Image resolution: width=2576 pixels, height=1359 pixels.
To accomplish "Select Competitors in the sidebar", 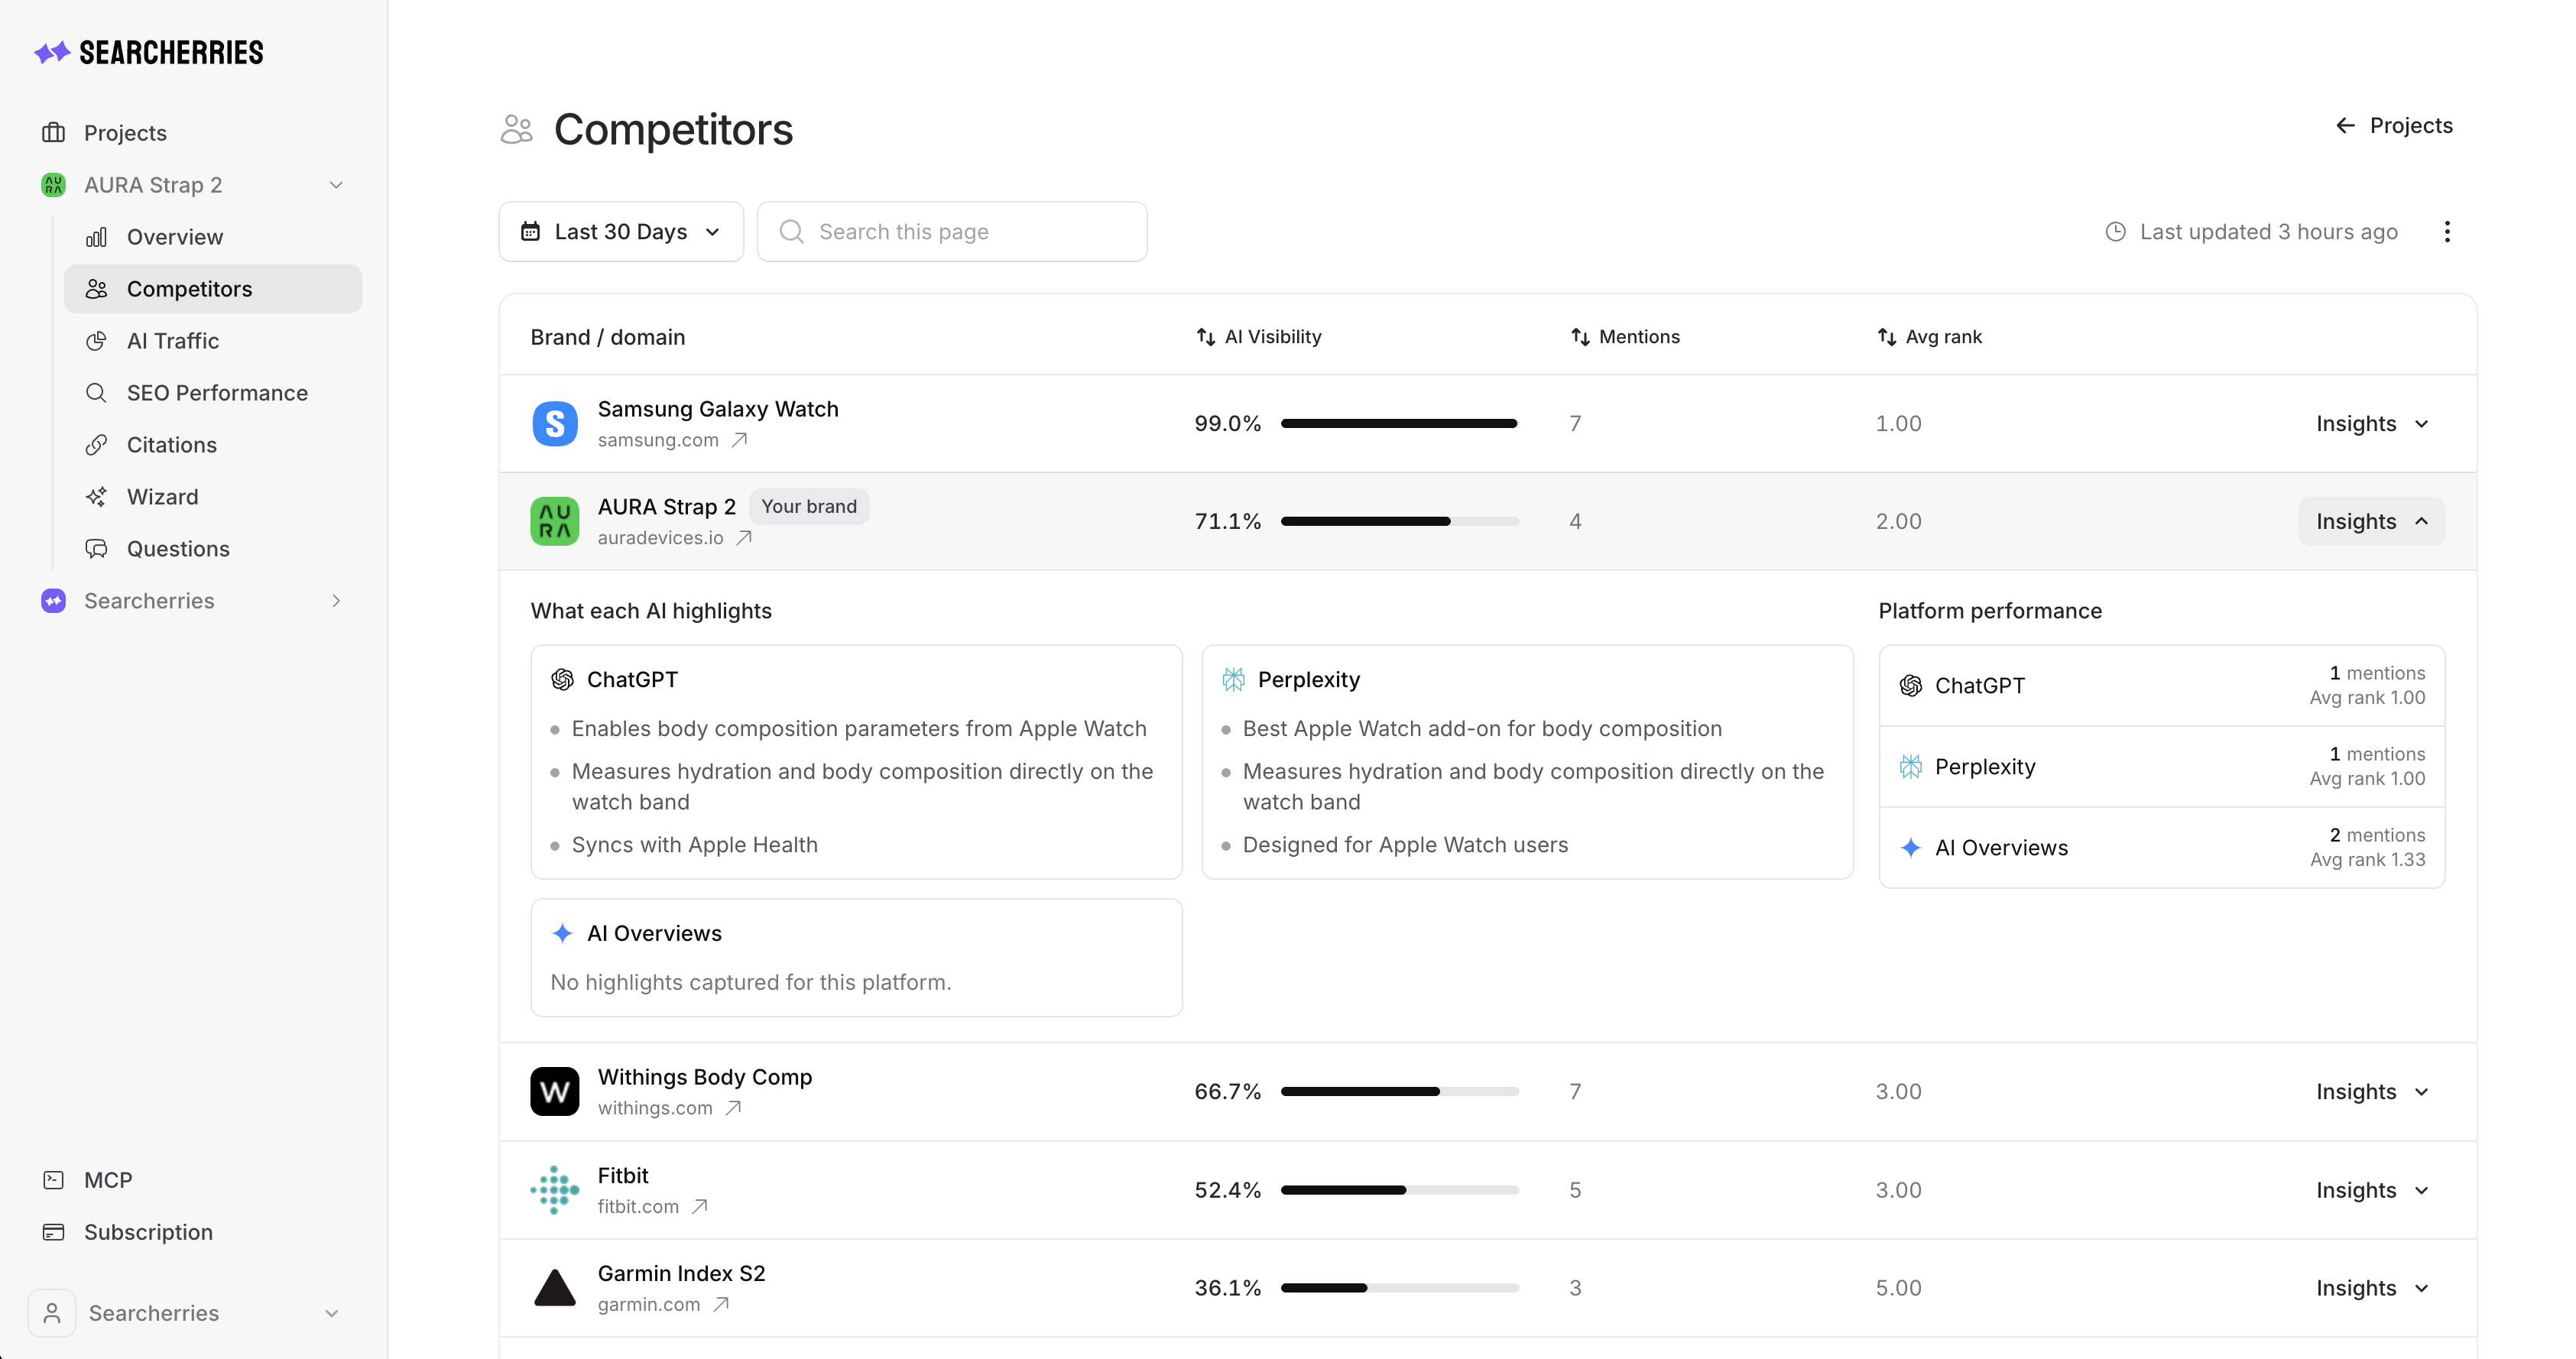I will pyautogui.click(x=213, y=289).
